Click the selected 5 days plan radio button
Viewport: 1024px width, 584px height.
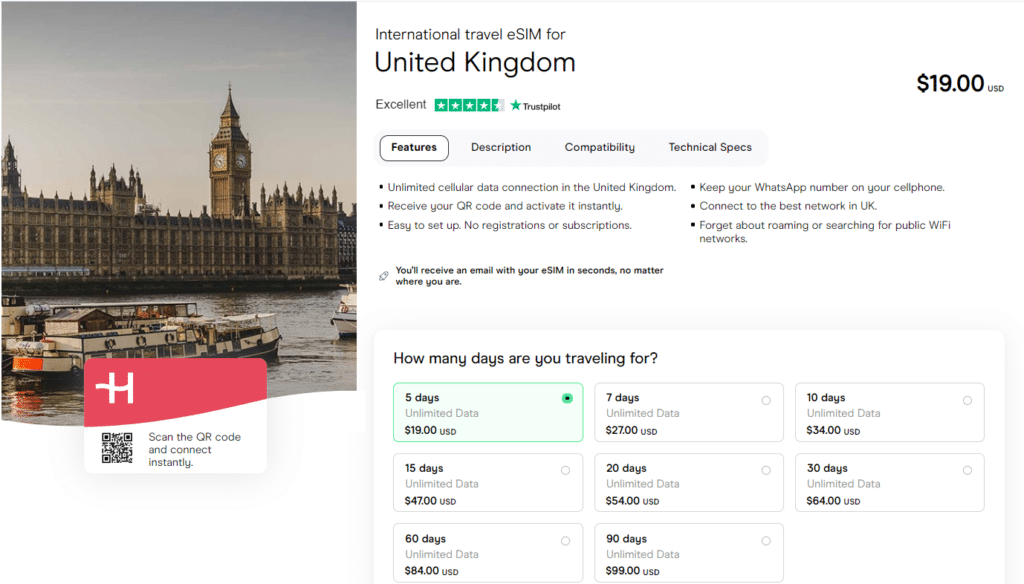565,399
